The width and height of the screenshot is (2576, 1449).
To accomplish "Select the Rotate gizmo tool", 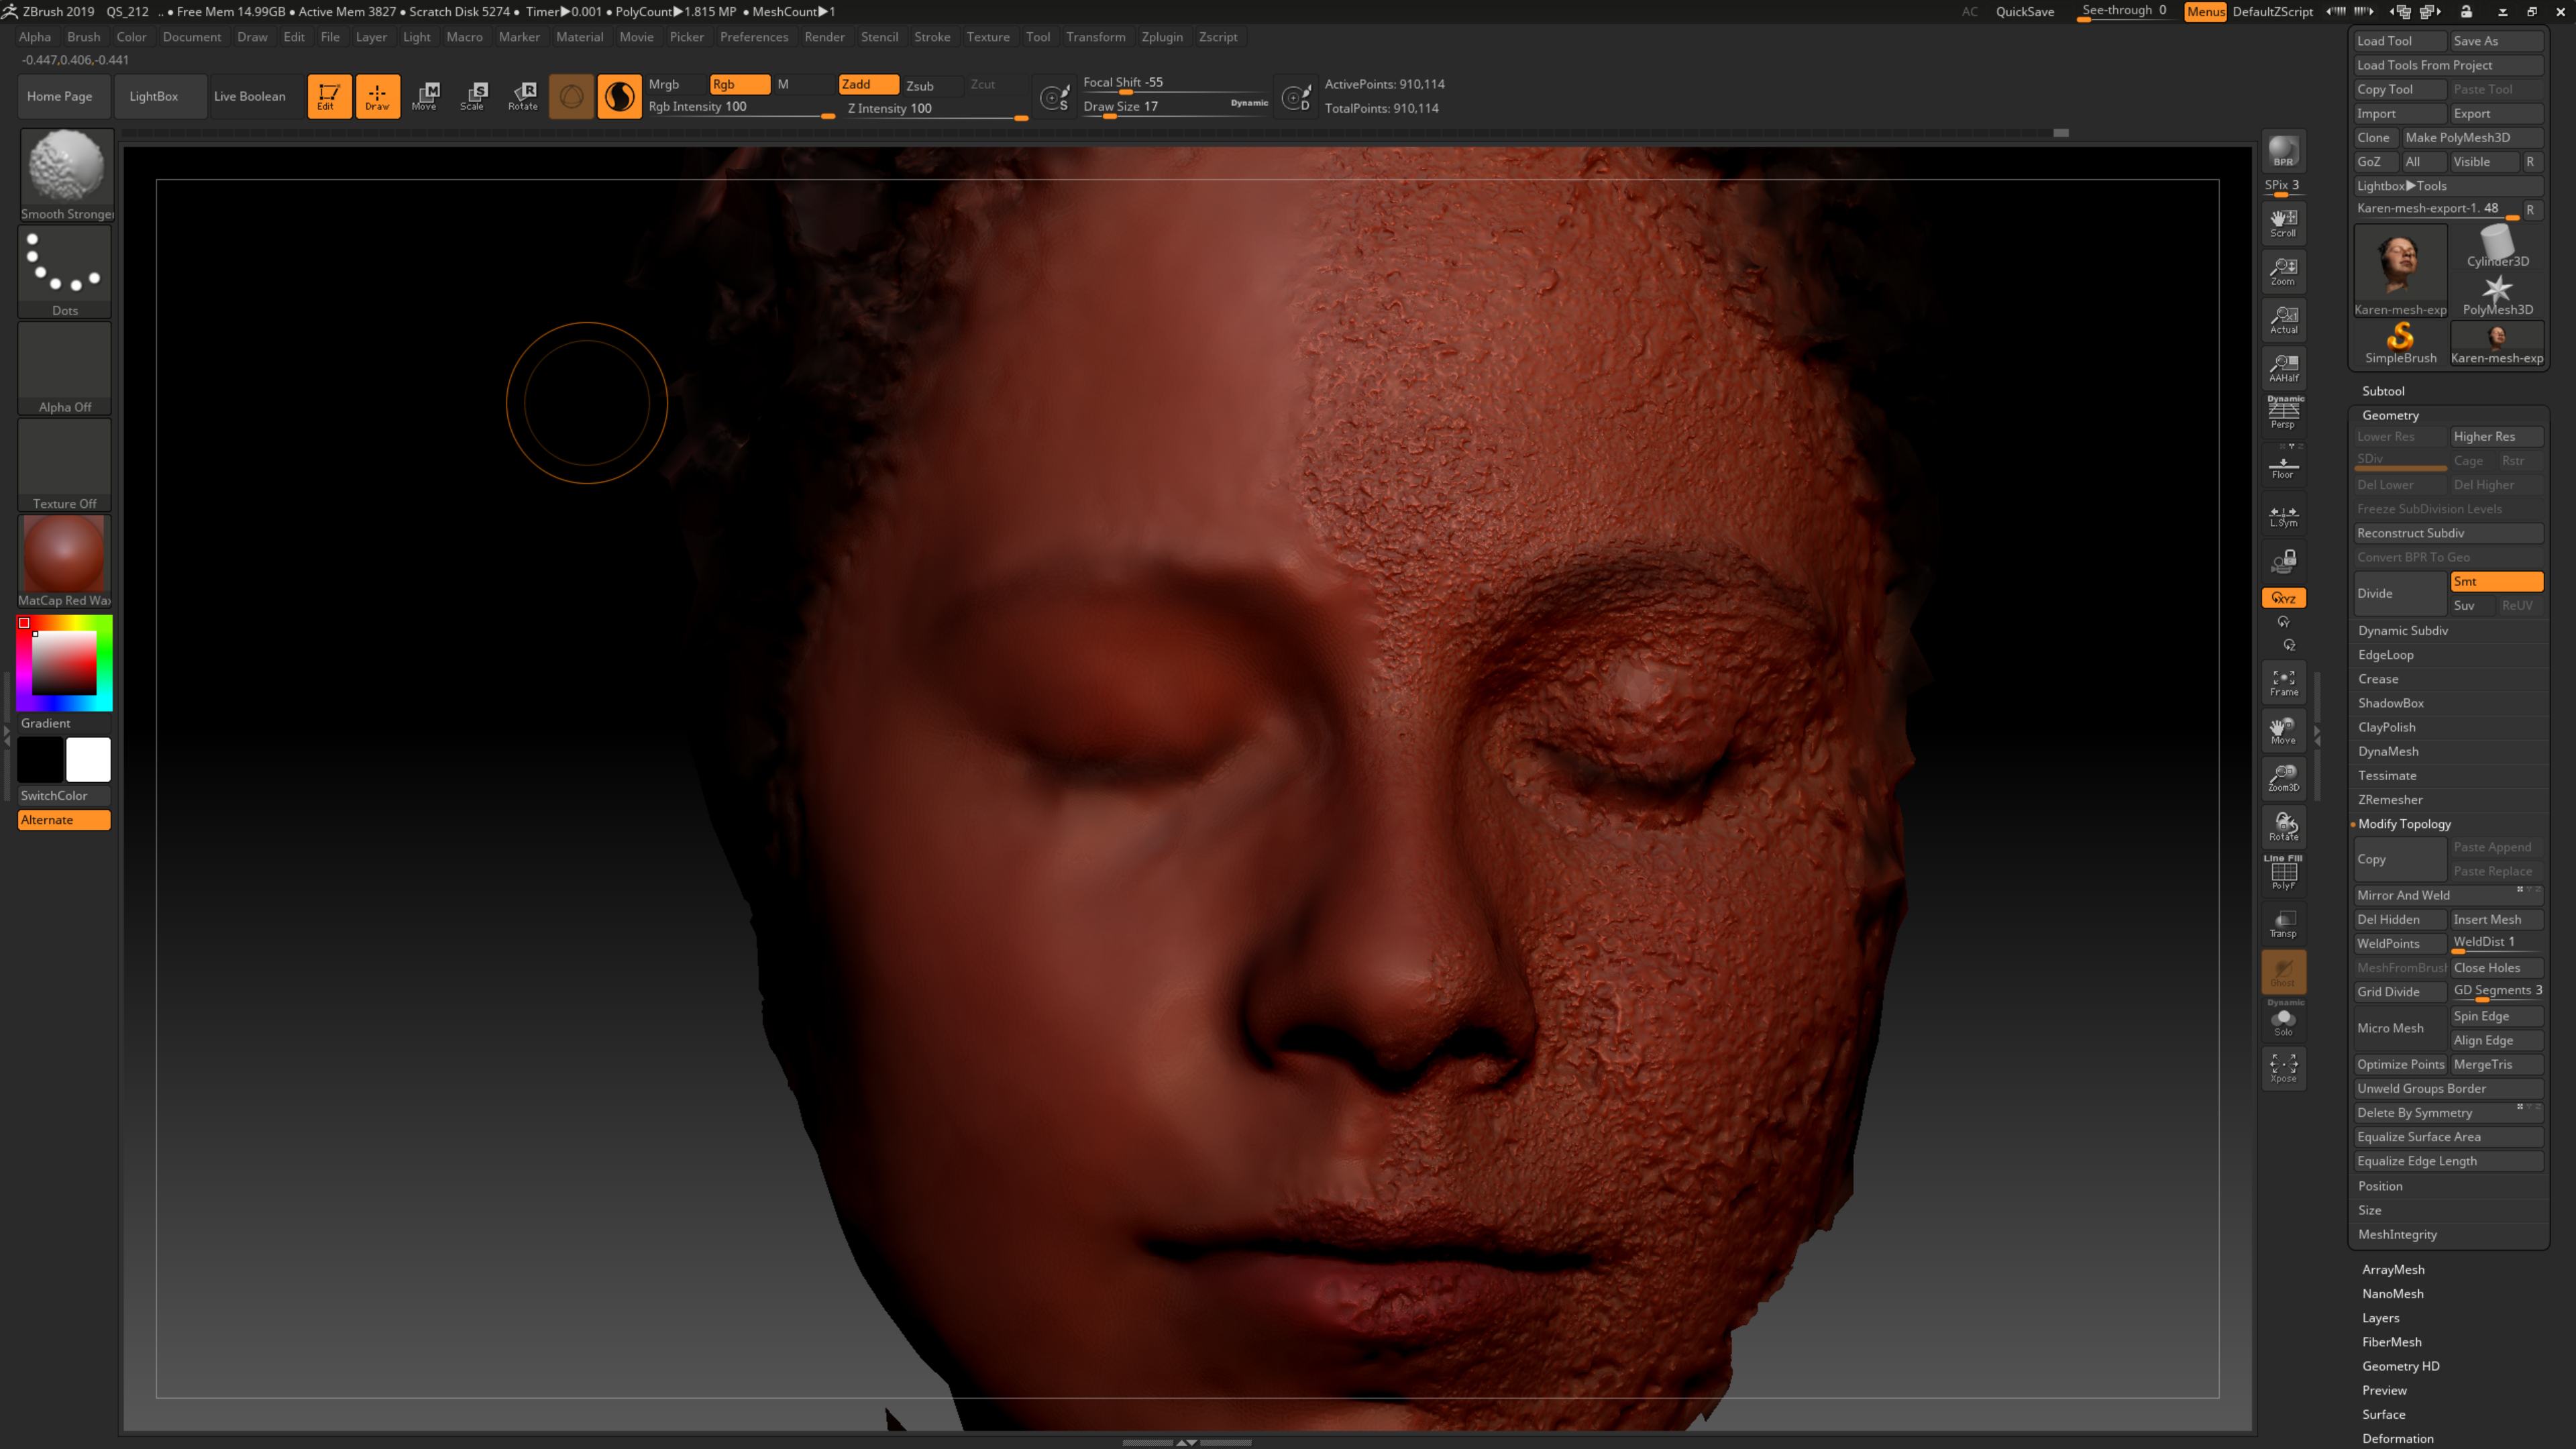I will click(523, 96).
